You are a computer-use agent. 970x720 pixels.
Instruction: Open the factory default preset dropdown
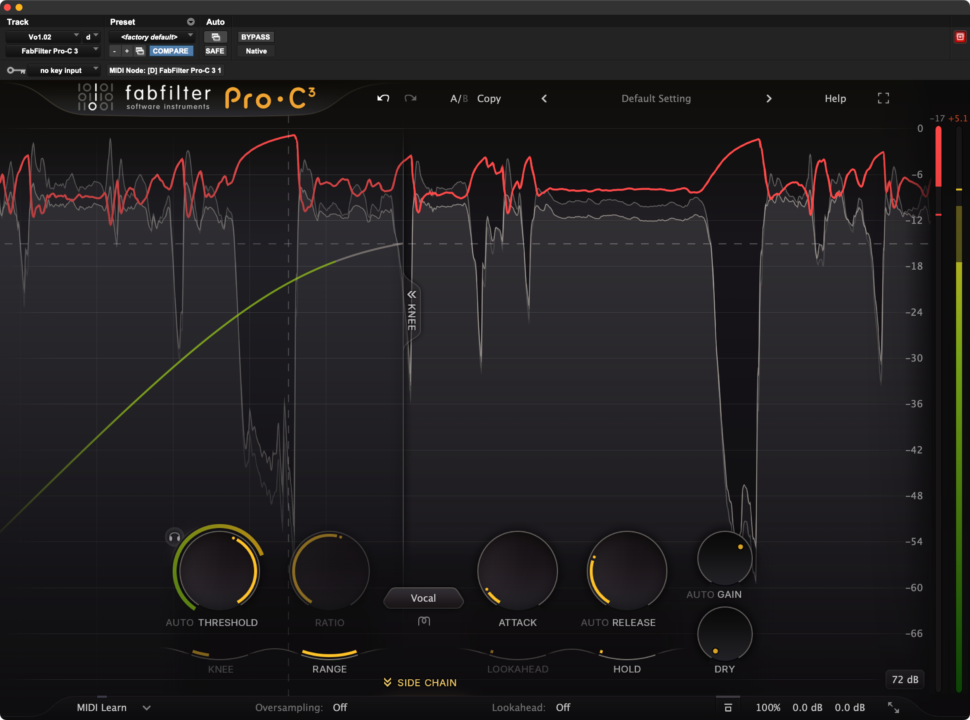pos(149,37)
